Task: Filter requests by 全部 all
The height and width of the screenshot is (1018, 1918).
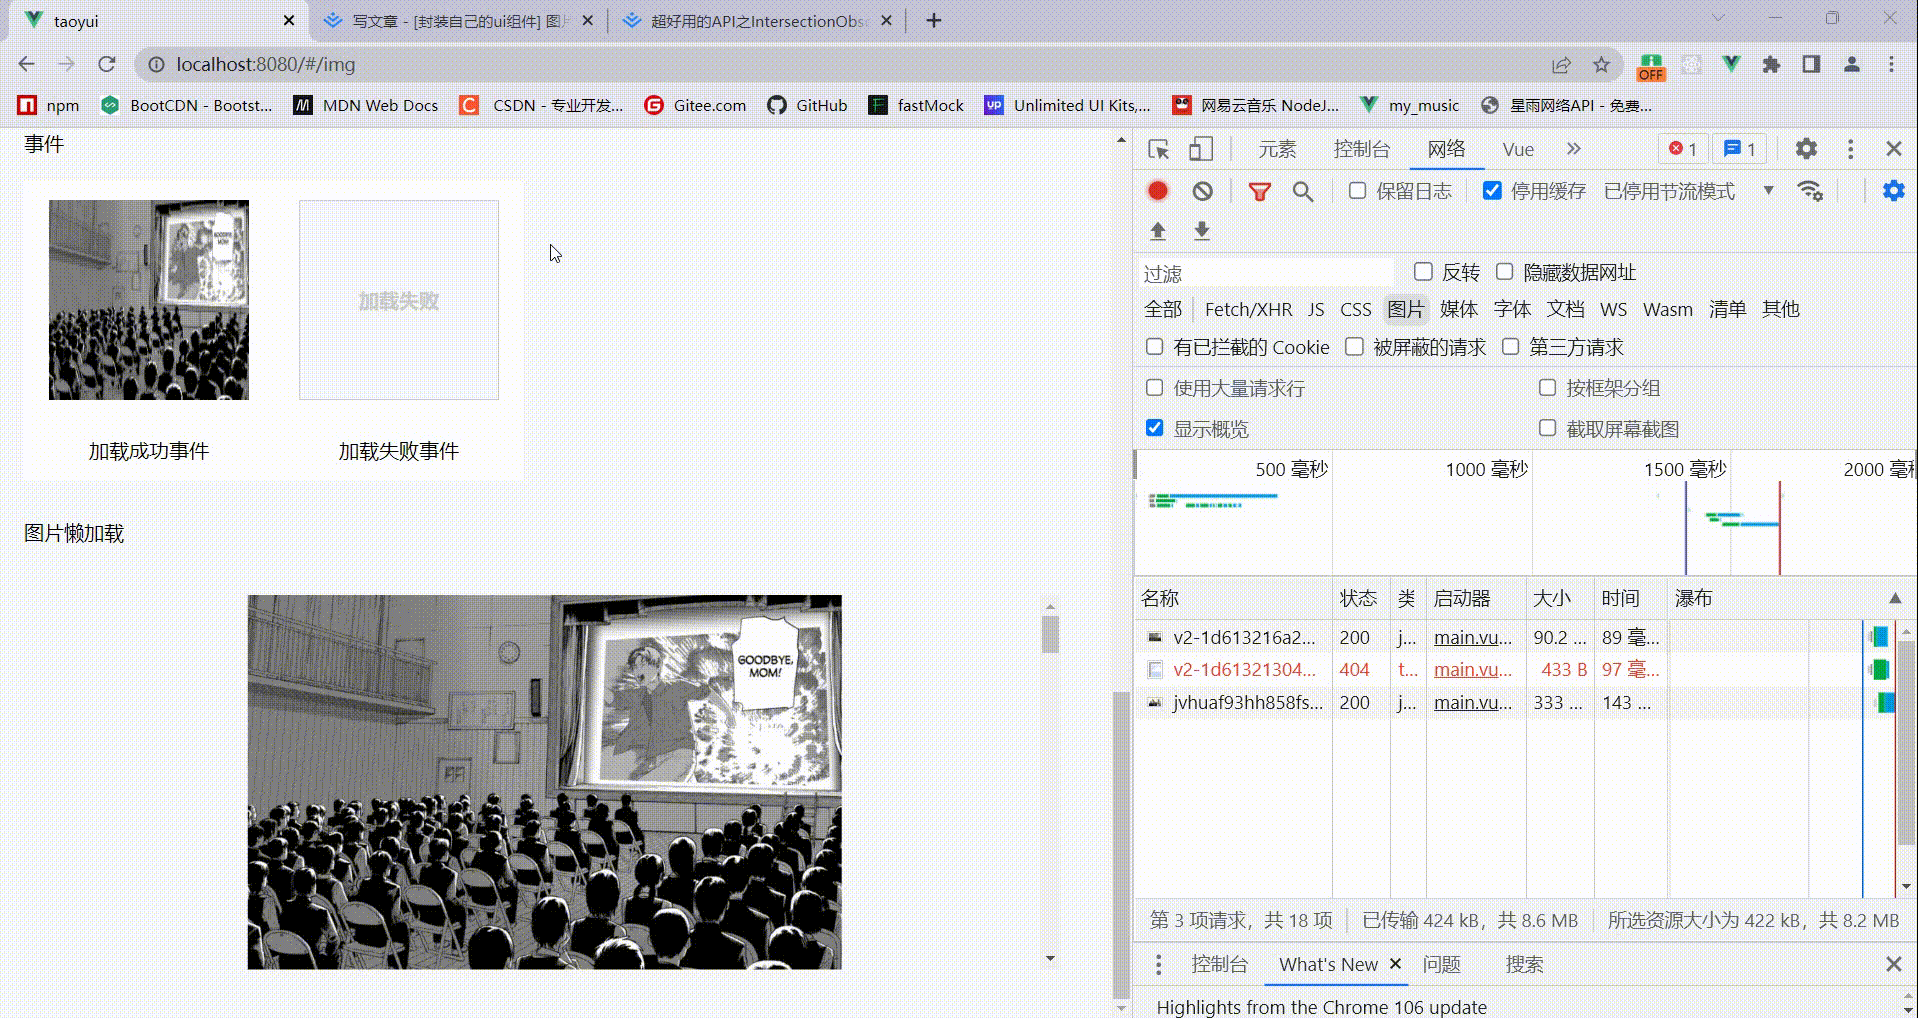Action: pos(1163,309)
